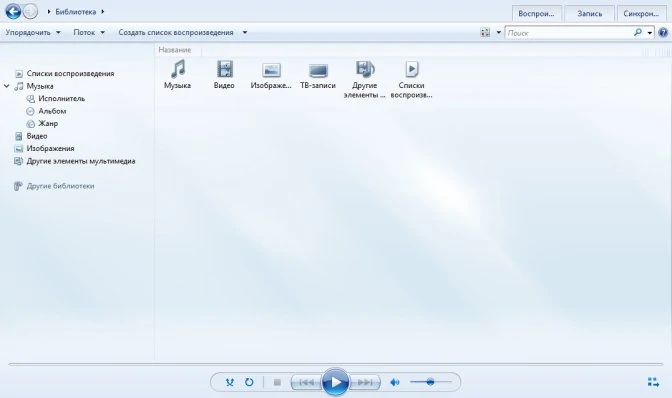Screen dimensions: 672x398
Task: Open the Другие элементы library icon
Action: click(365, 80)
